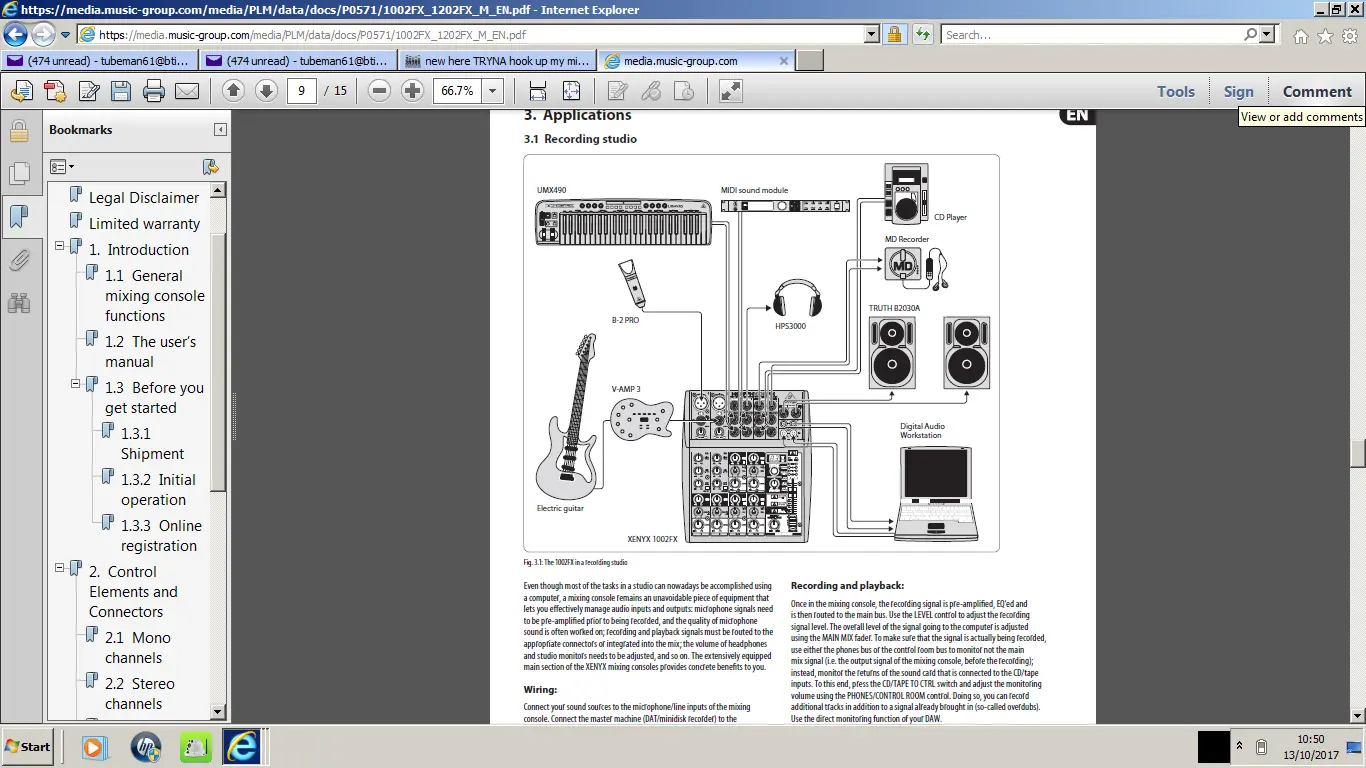Screen dimensions: 1366x768
Task: Switch to read mode full-screen icon
Action: tap(731, 91)
